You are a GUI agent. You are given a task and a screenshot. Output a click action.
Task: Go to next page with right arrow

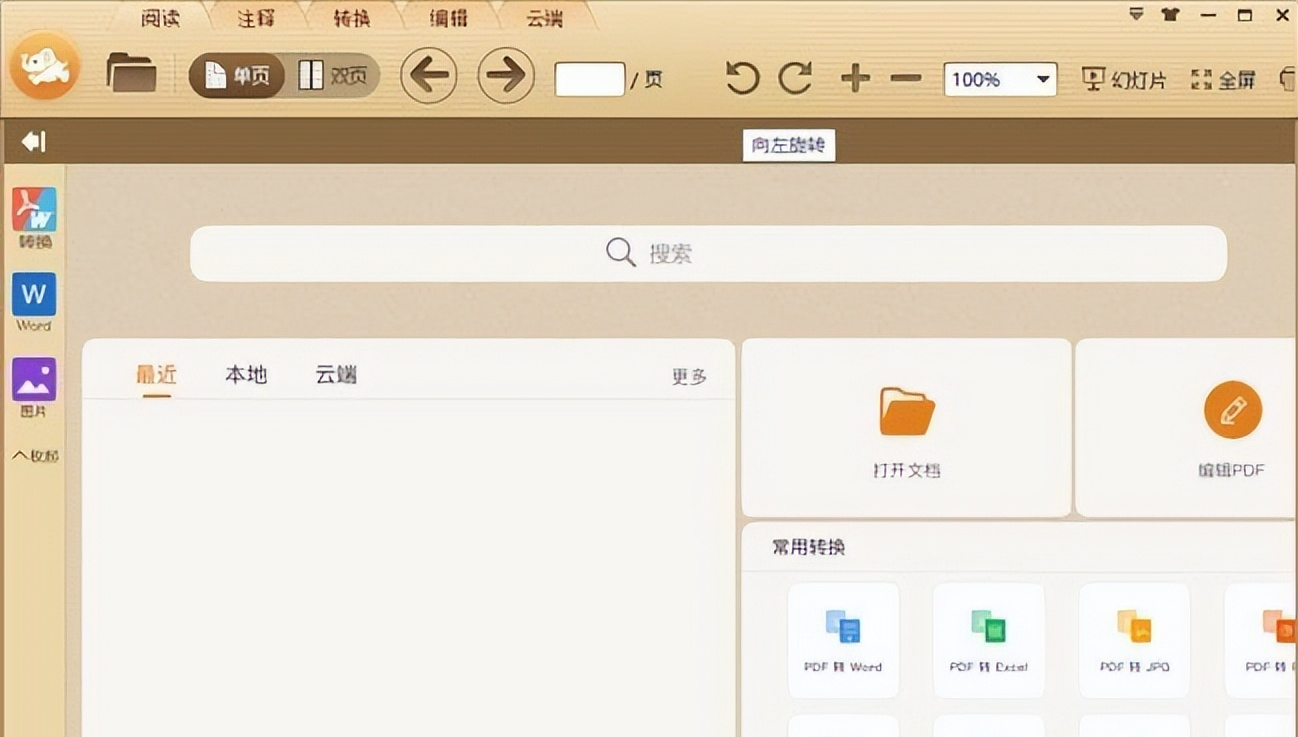click(x=506, y=75)
